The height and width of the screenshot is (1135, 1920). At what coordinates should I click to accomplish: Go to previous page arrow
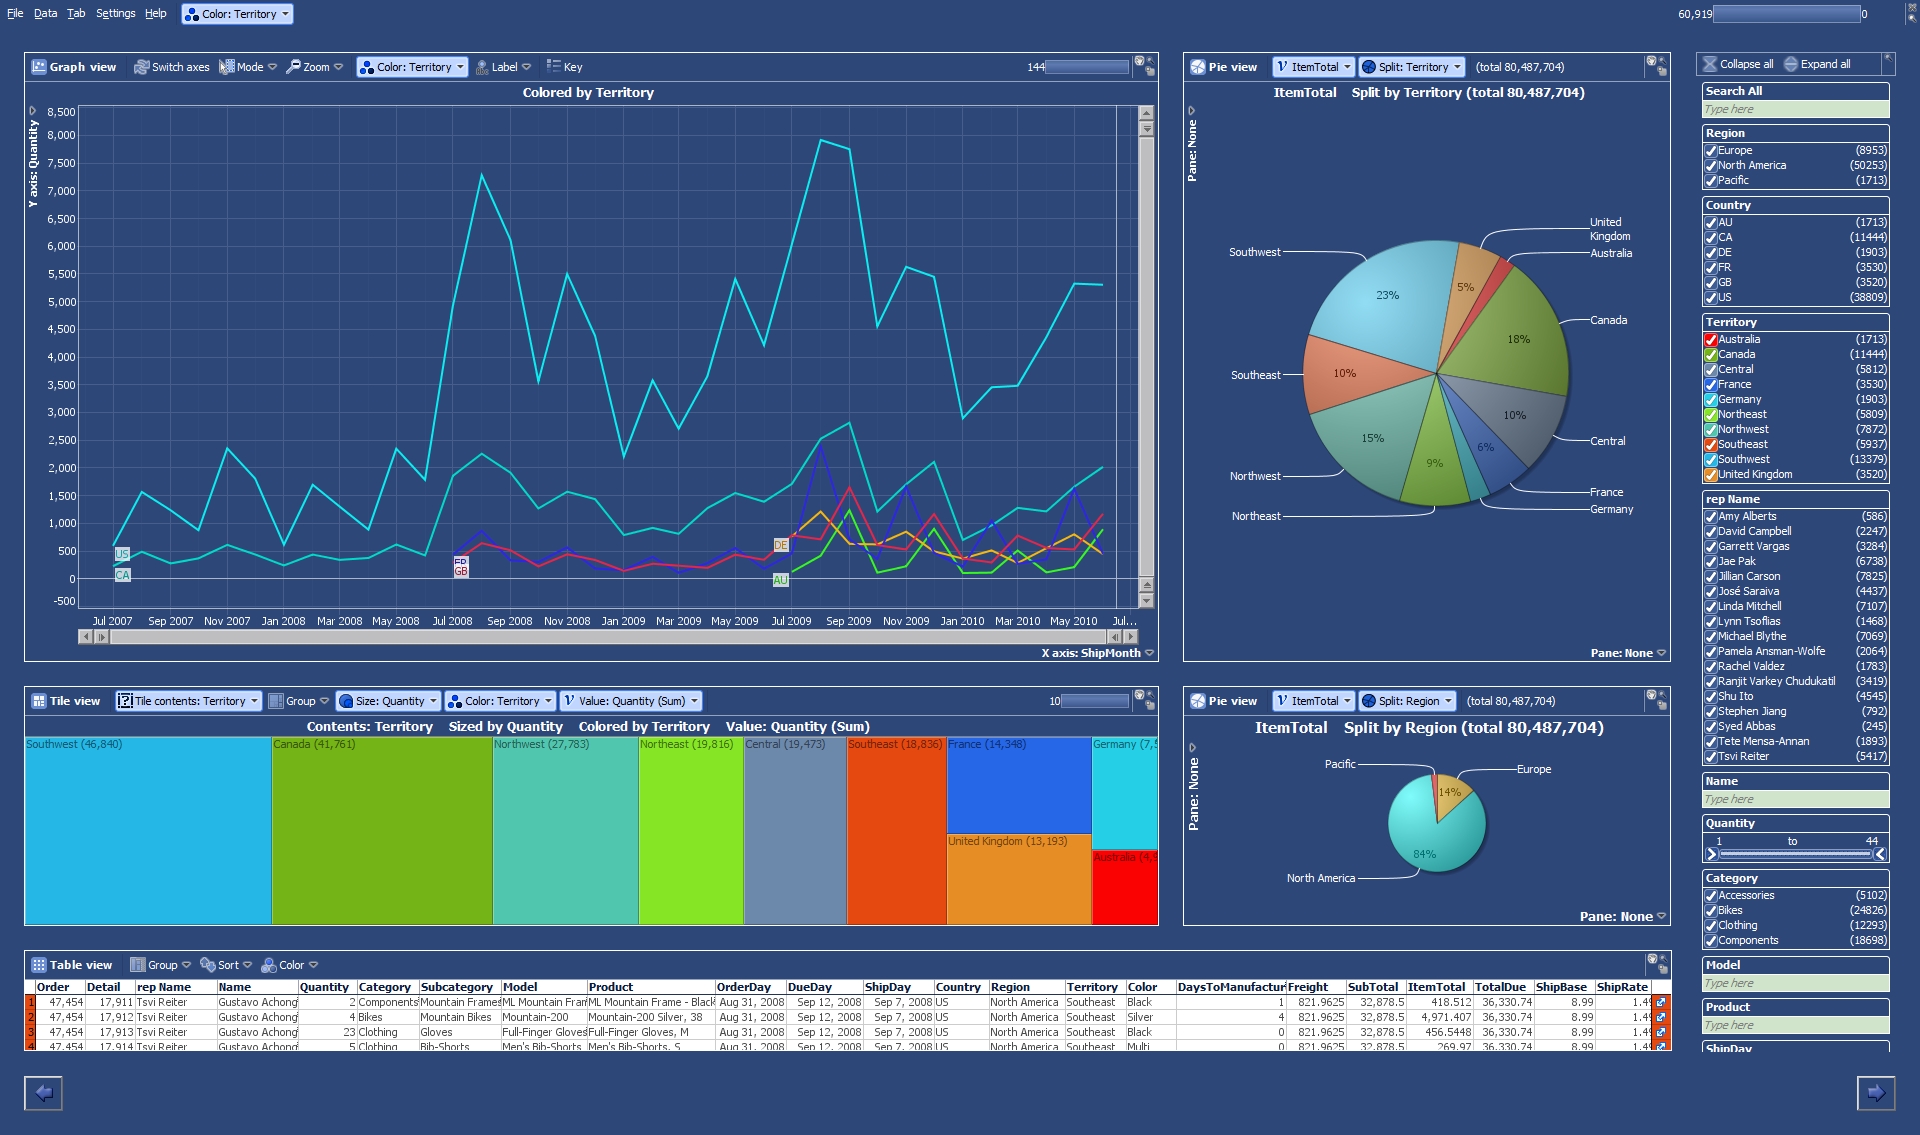tap(44, 1093)
